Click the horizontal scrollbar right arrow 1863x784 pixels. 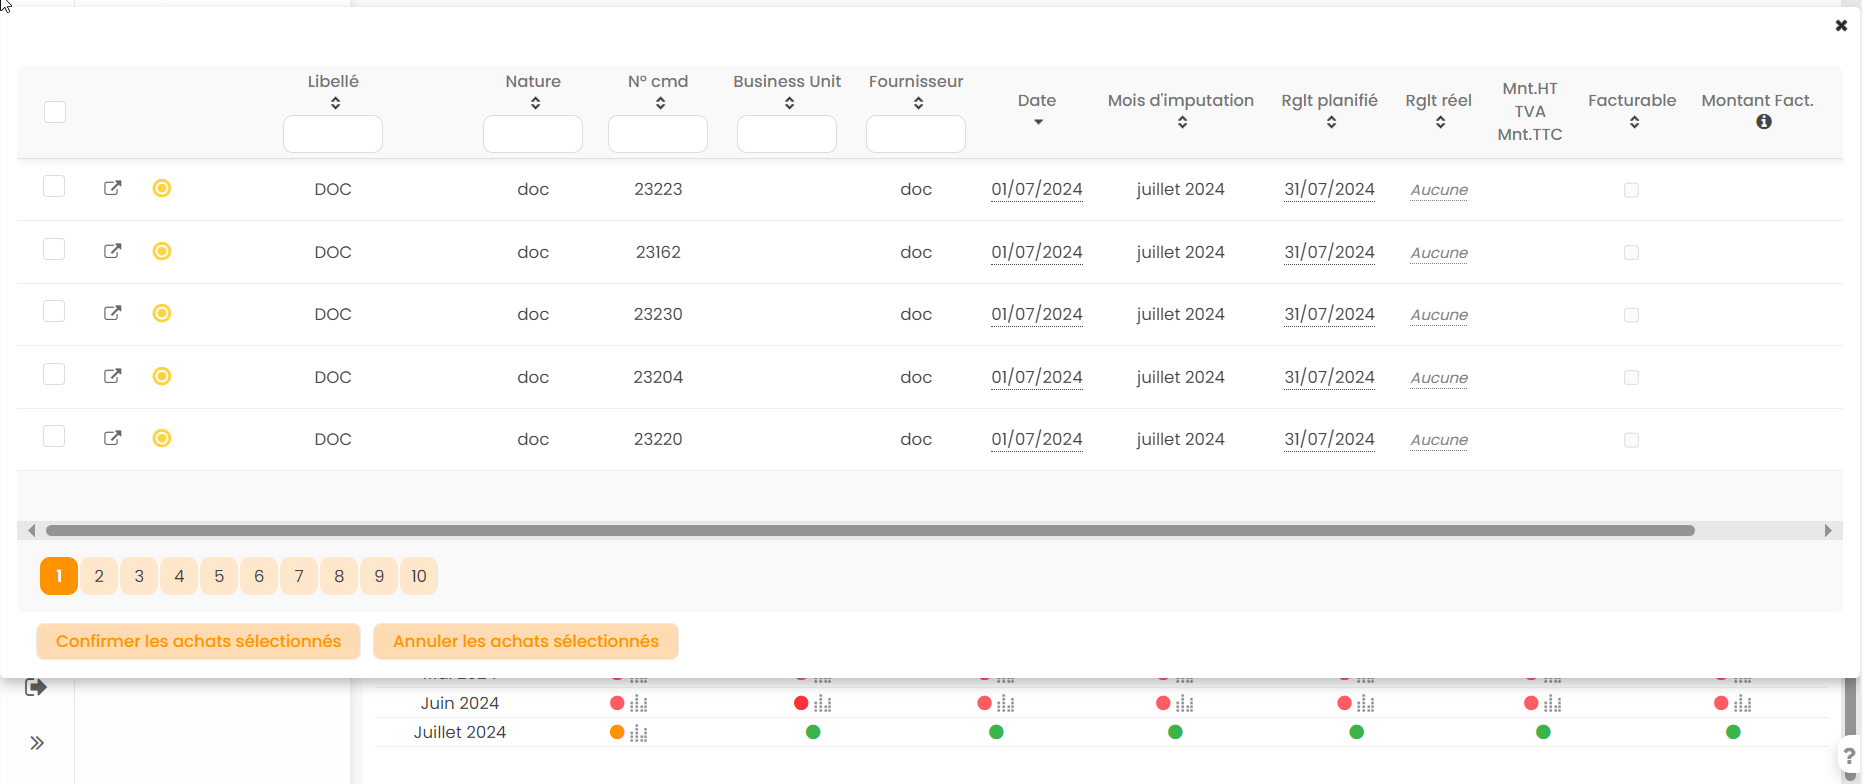pos(1828,531)
